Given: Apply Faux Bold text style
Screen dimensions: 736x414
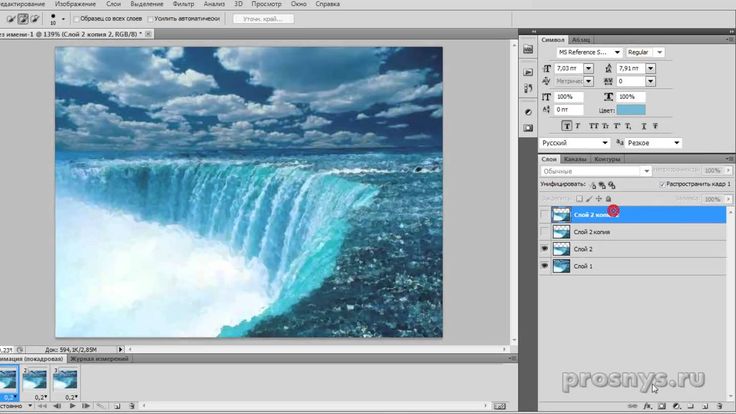Looking at the screenshot, I should pyautogui.click(x=567, y=126).
